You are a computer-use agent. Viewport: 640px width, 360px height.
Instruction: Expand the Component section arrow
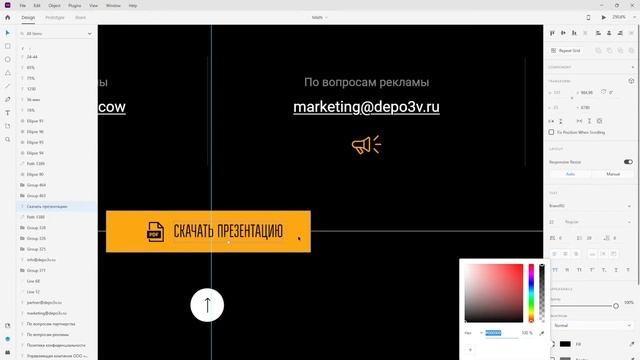click(633, 67)
